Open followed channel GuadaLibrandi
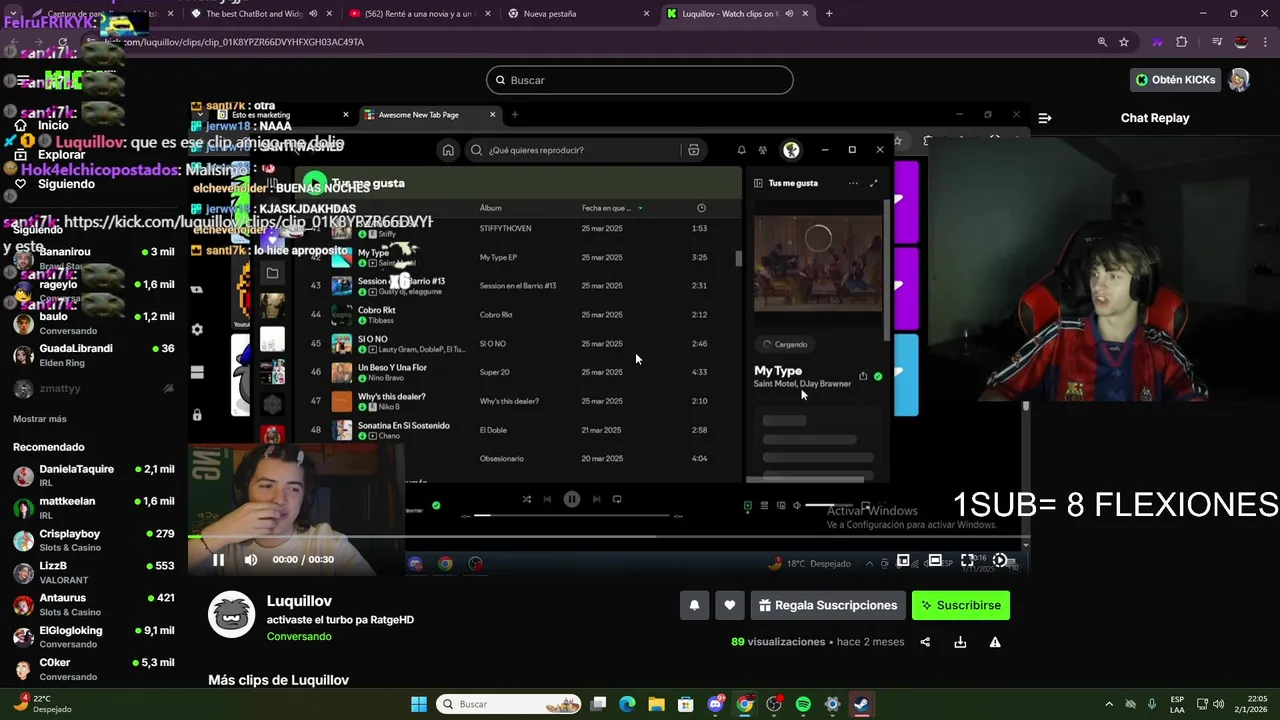Image resolution: width=1280 pixels, height=720 pixels. point(93,355)
